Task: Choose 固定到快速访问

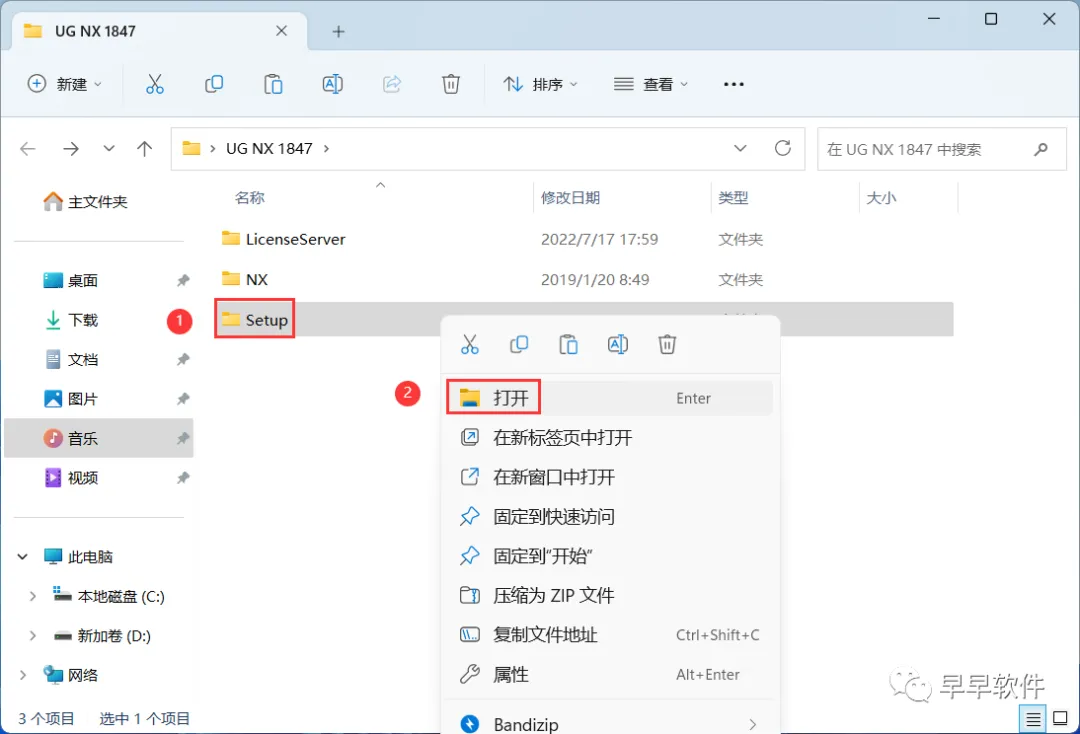Action: [x=610, y=516]
